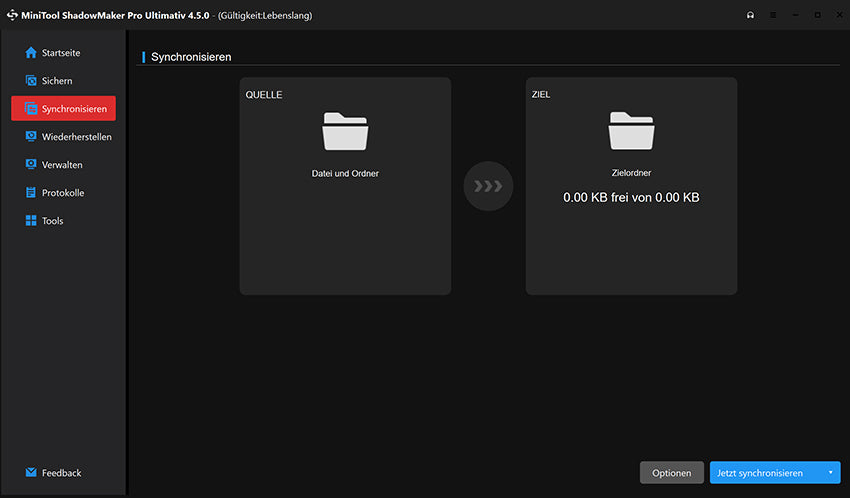Maximize the ShadowMaker window
The image size is (850, 498).
[x=817, y=15]
